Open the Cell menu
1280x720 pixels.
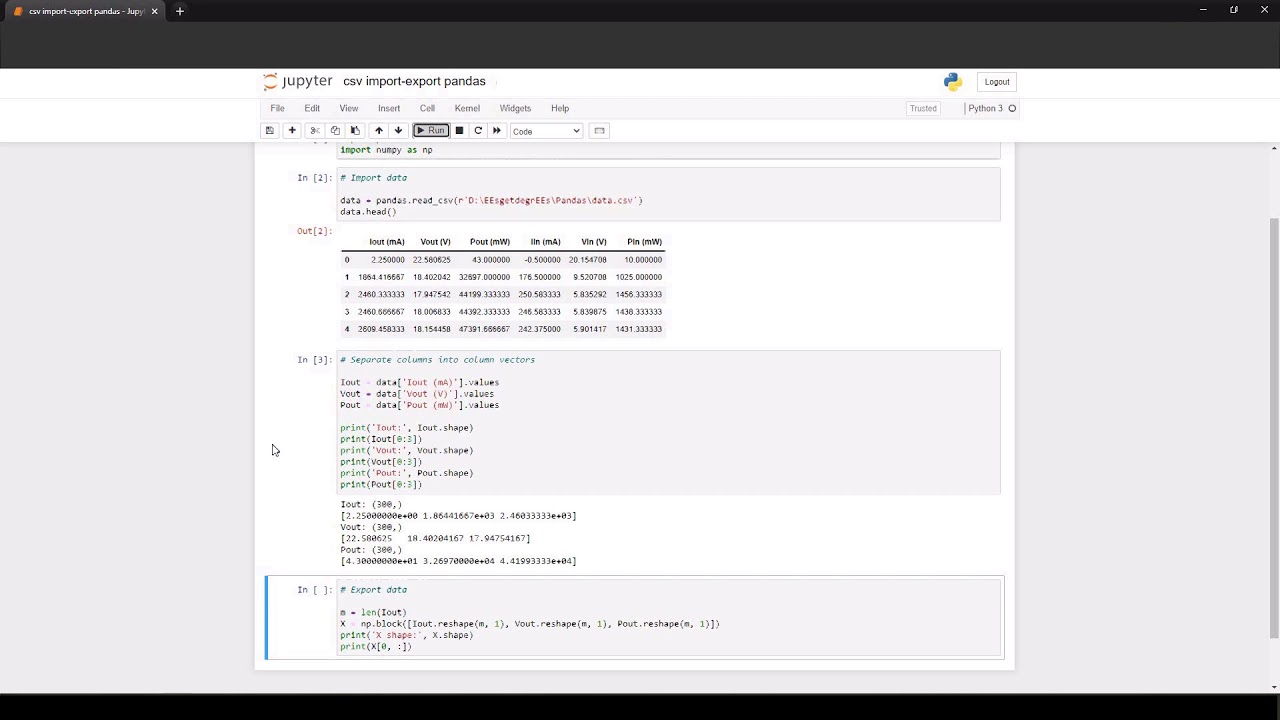tap(427, 108)
